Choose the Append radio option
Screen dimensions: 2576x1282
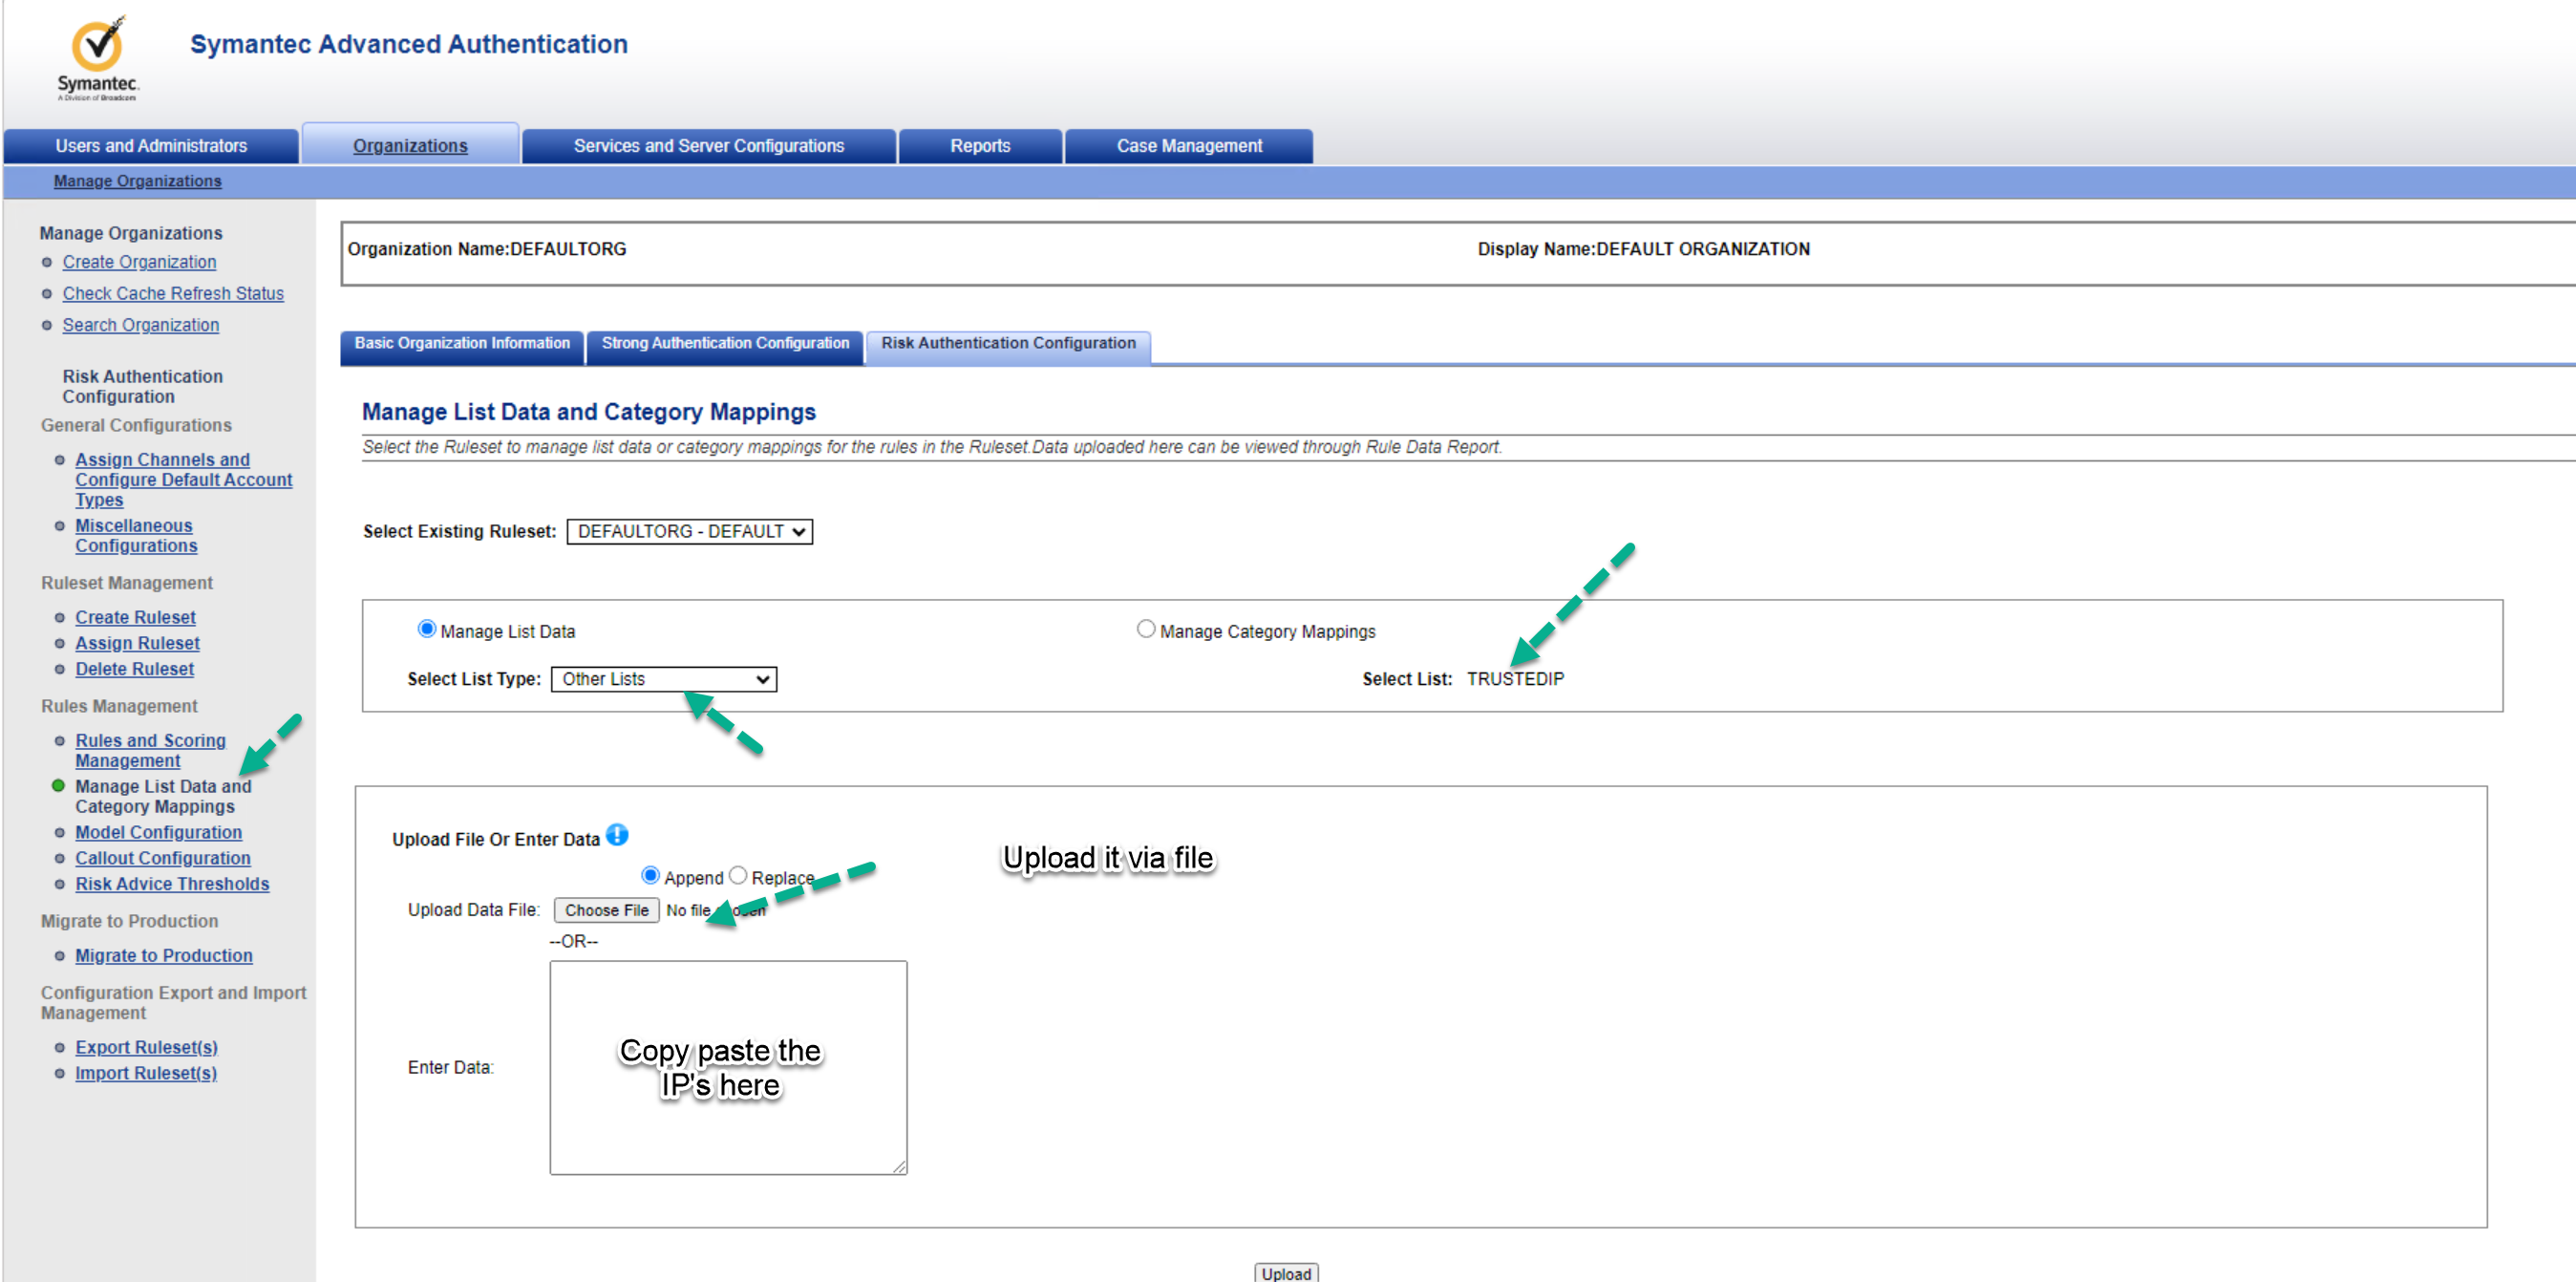click(x=650, y=876)
